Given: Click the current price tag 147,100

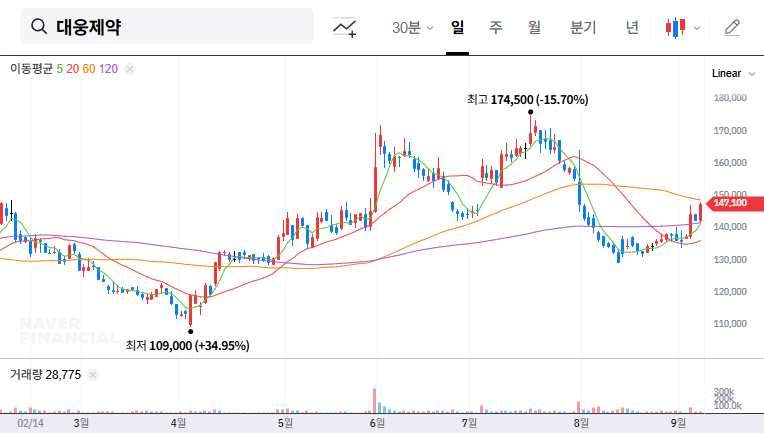Looking at the screenshot, I should click(734, 203).
